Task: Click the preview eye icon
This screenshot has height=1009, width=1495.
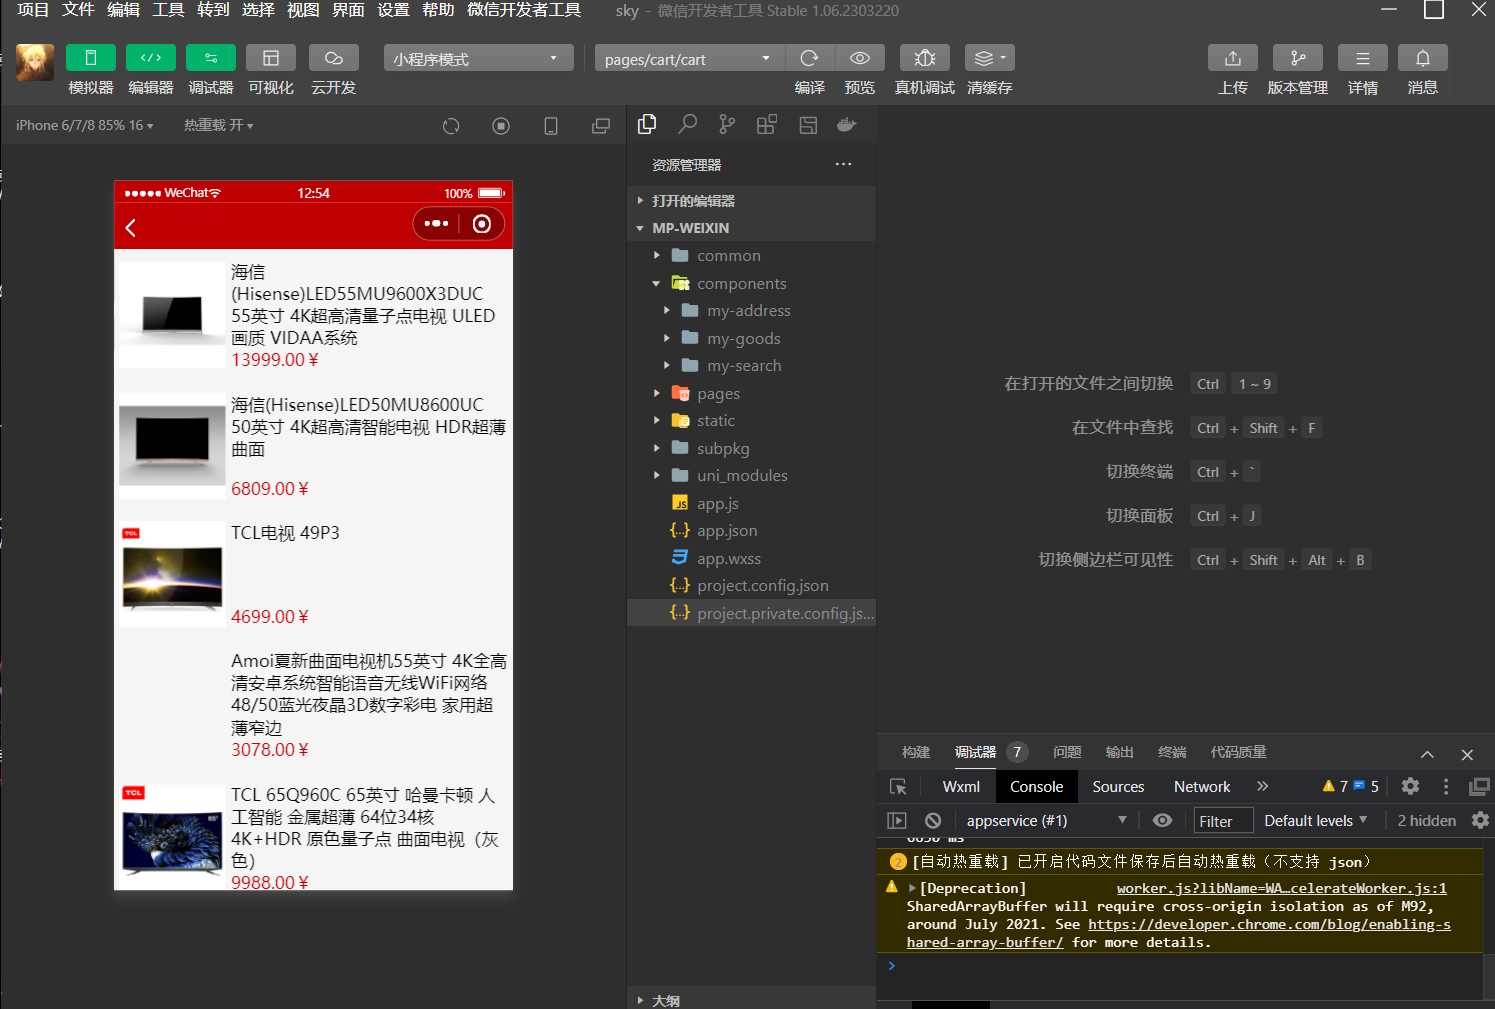Action: 860,58
